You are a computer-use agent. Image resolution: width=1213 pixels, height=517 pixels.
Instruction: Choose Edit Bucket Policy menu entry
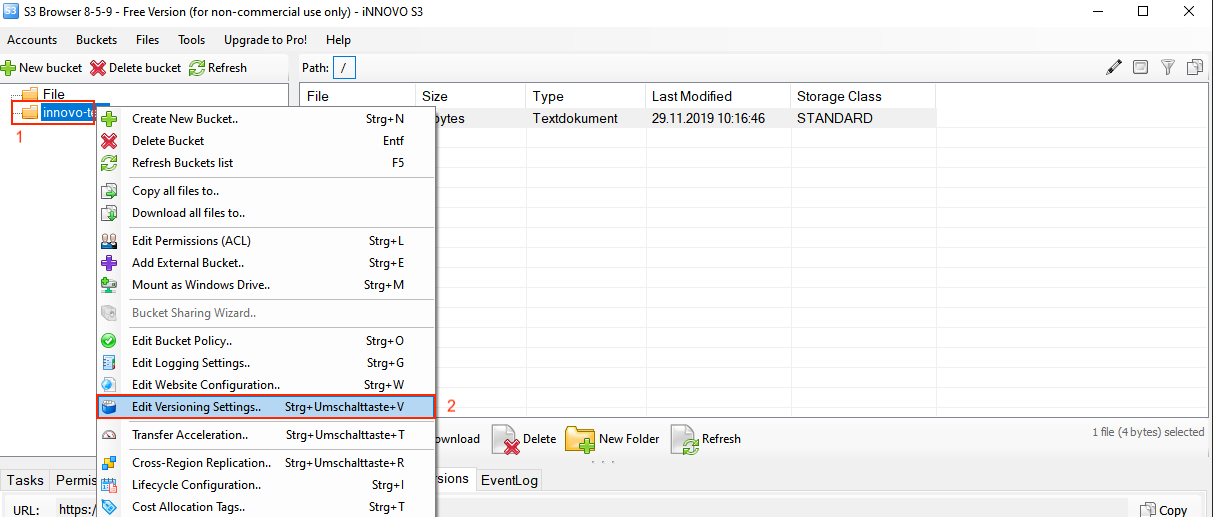[266, 341]
